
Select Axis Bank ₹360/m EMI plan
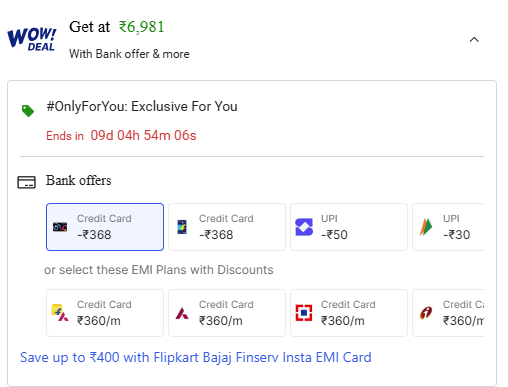point(227,313)
